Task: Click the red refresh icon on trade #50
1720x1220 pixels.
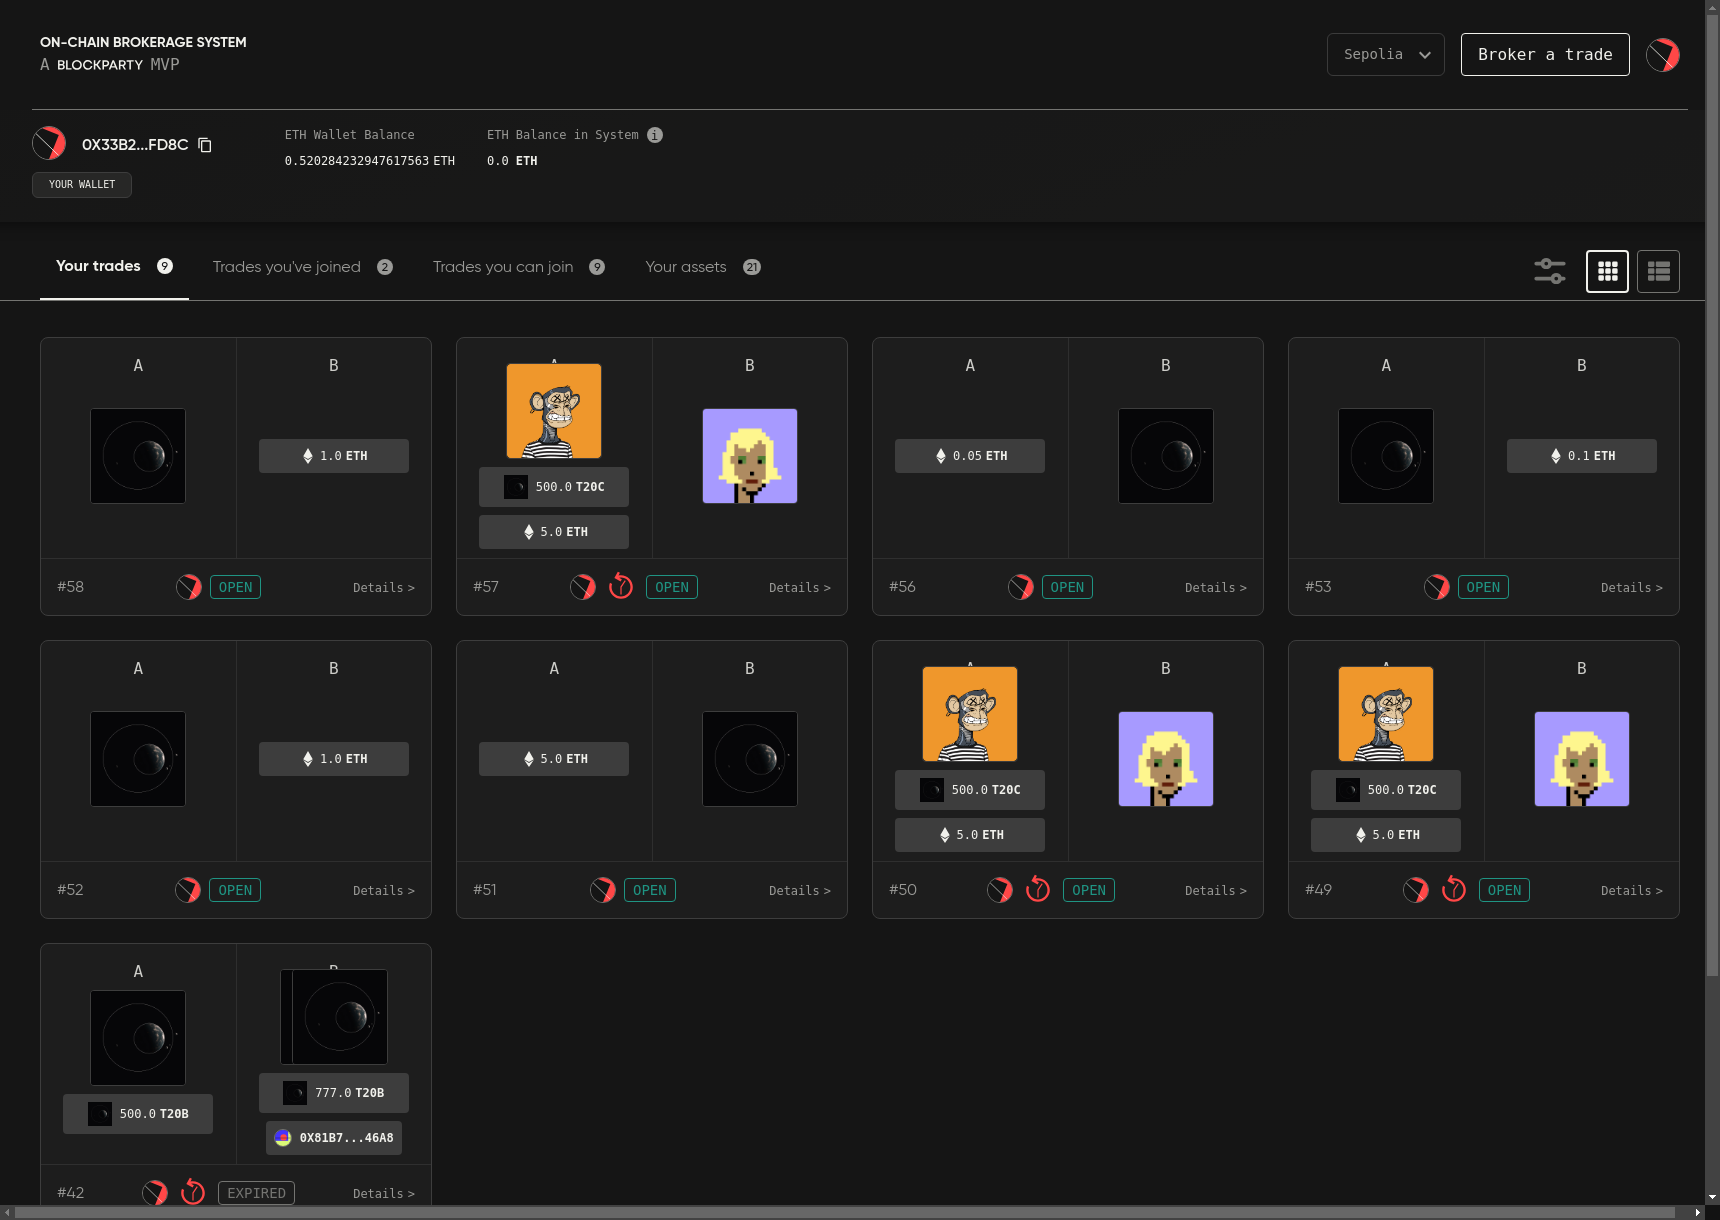Action: tap(1038, 890)
